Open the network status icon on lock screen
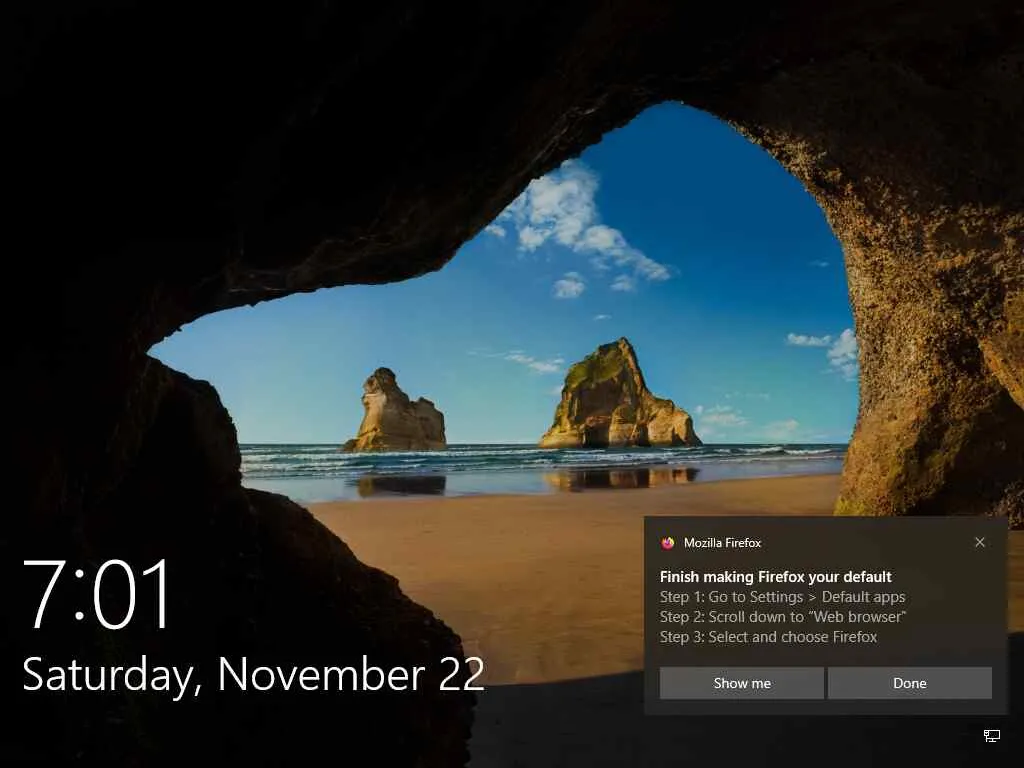The image size is (1024, 768). coord(991,736)
